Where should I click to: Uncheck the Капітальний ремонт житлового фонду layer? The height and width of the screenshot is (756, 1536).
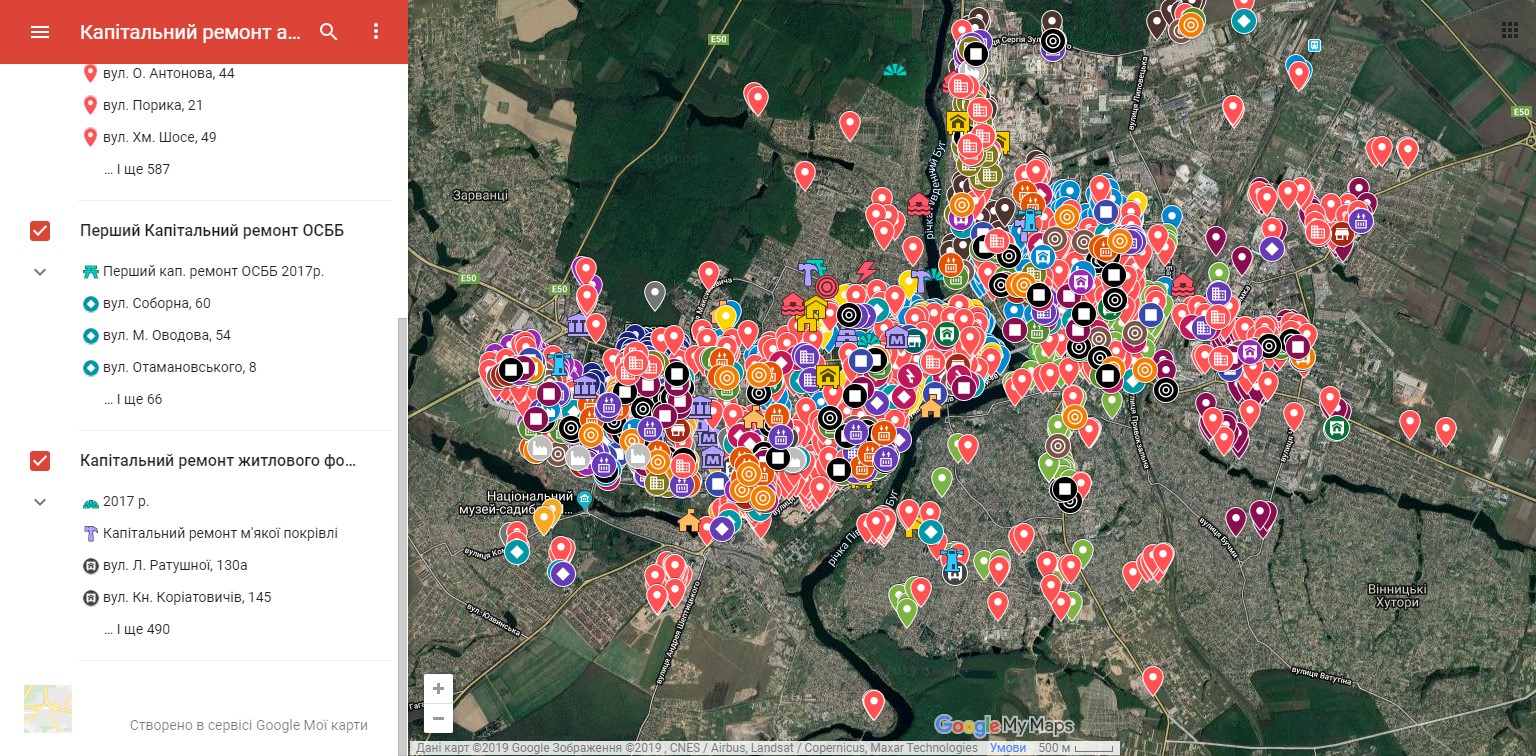point(40,461)
